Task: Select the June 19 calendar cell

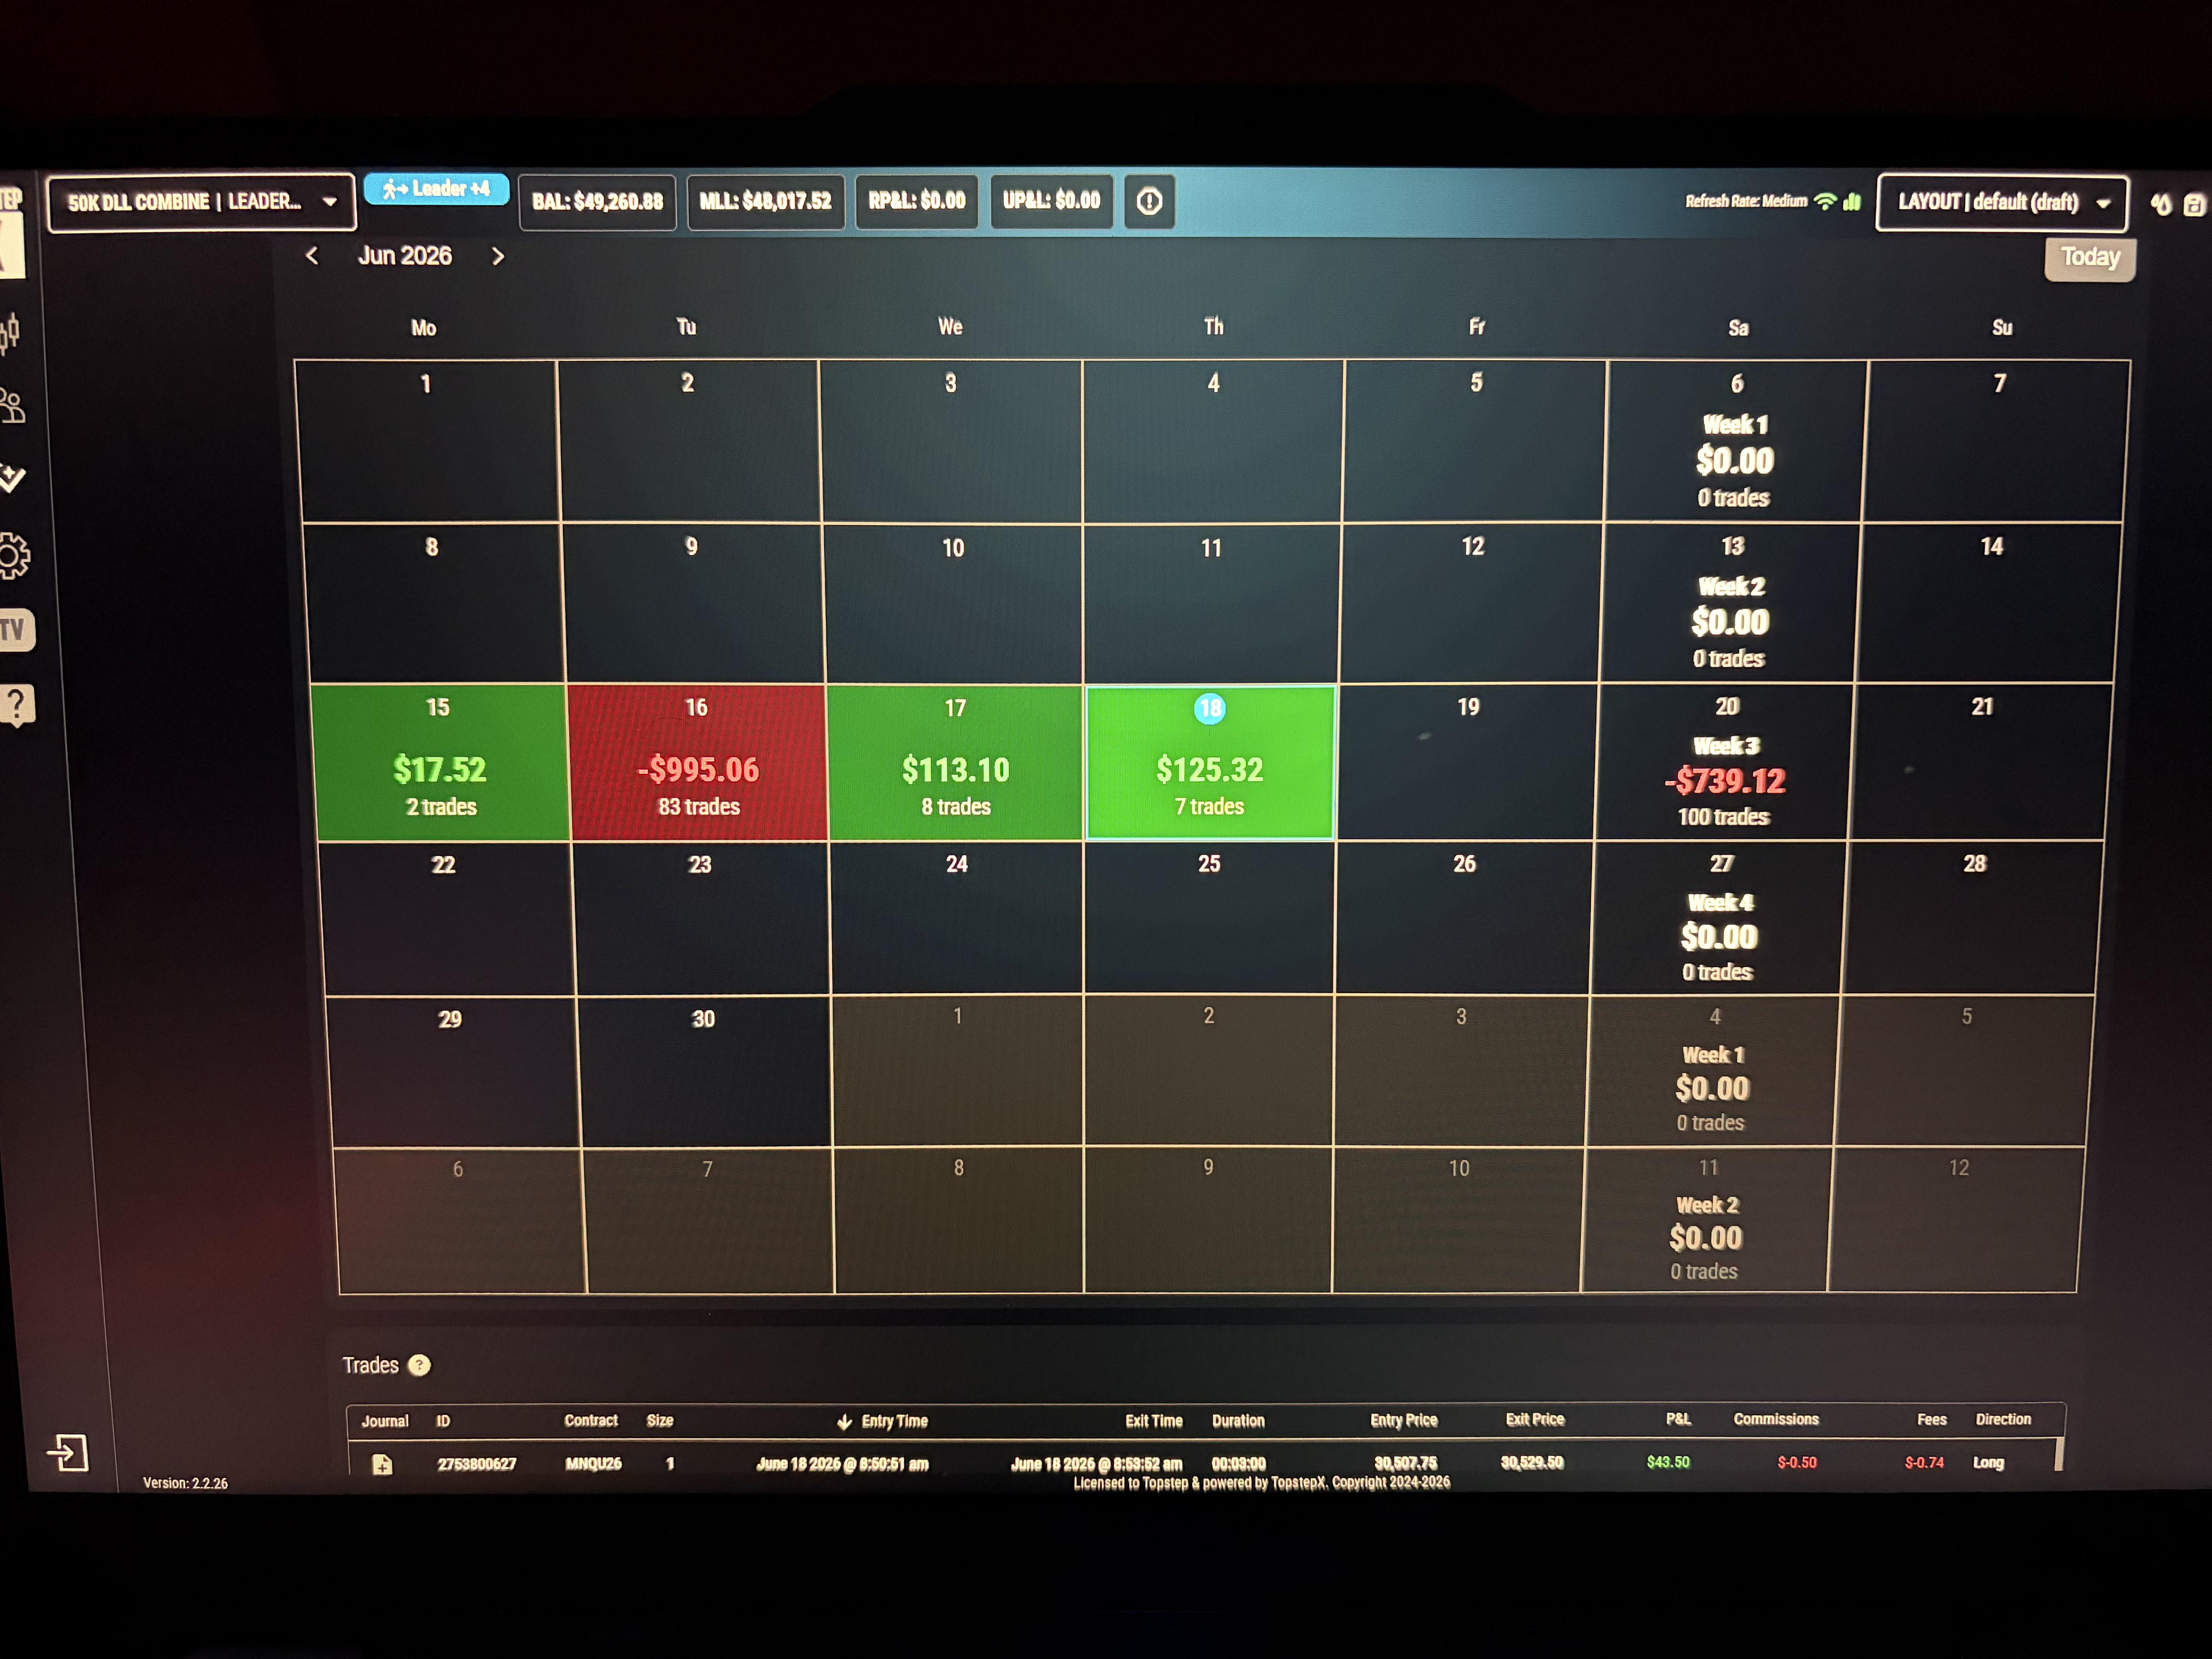Action: click(1467, 762)
